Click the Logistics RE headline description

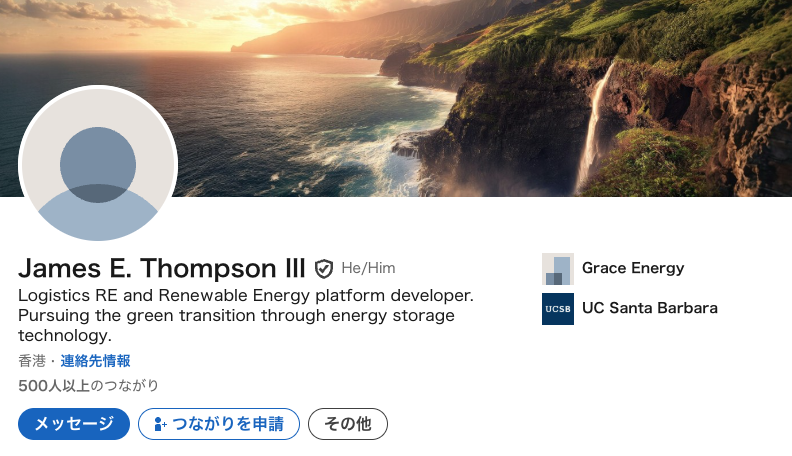(x=246, y=315)
